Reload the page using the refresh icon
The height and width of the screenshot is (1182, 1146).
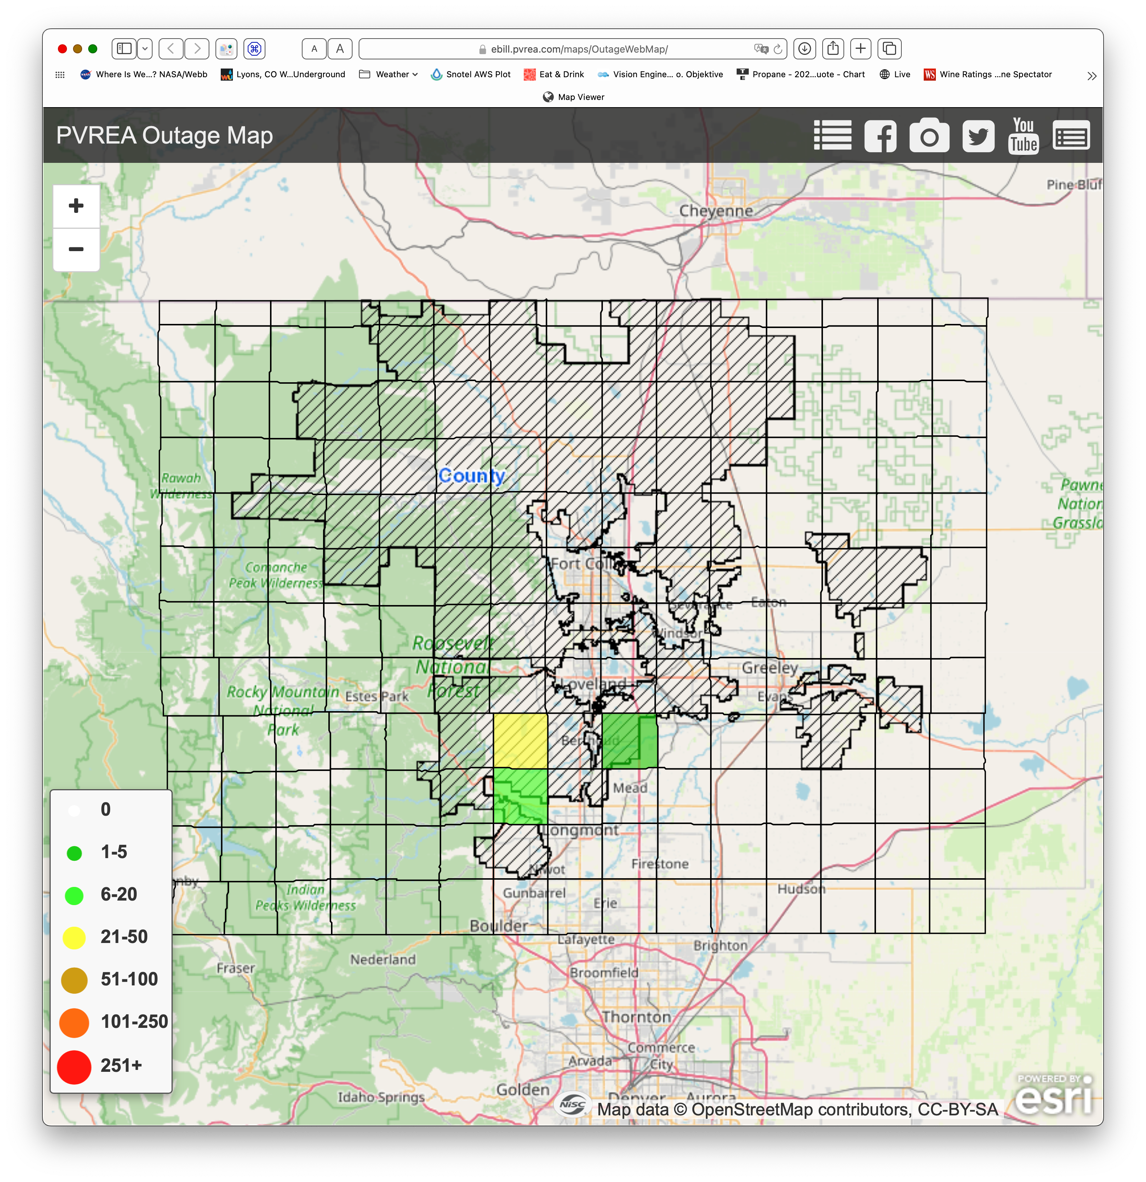click(778, 48)
